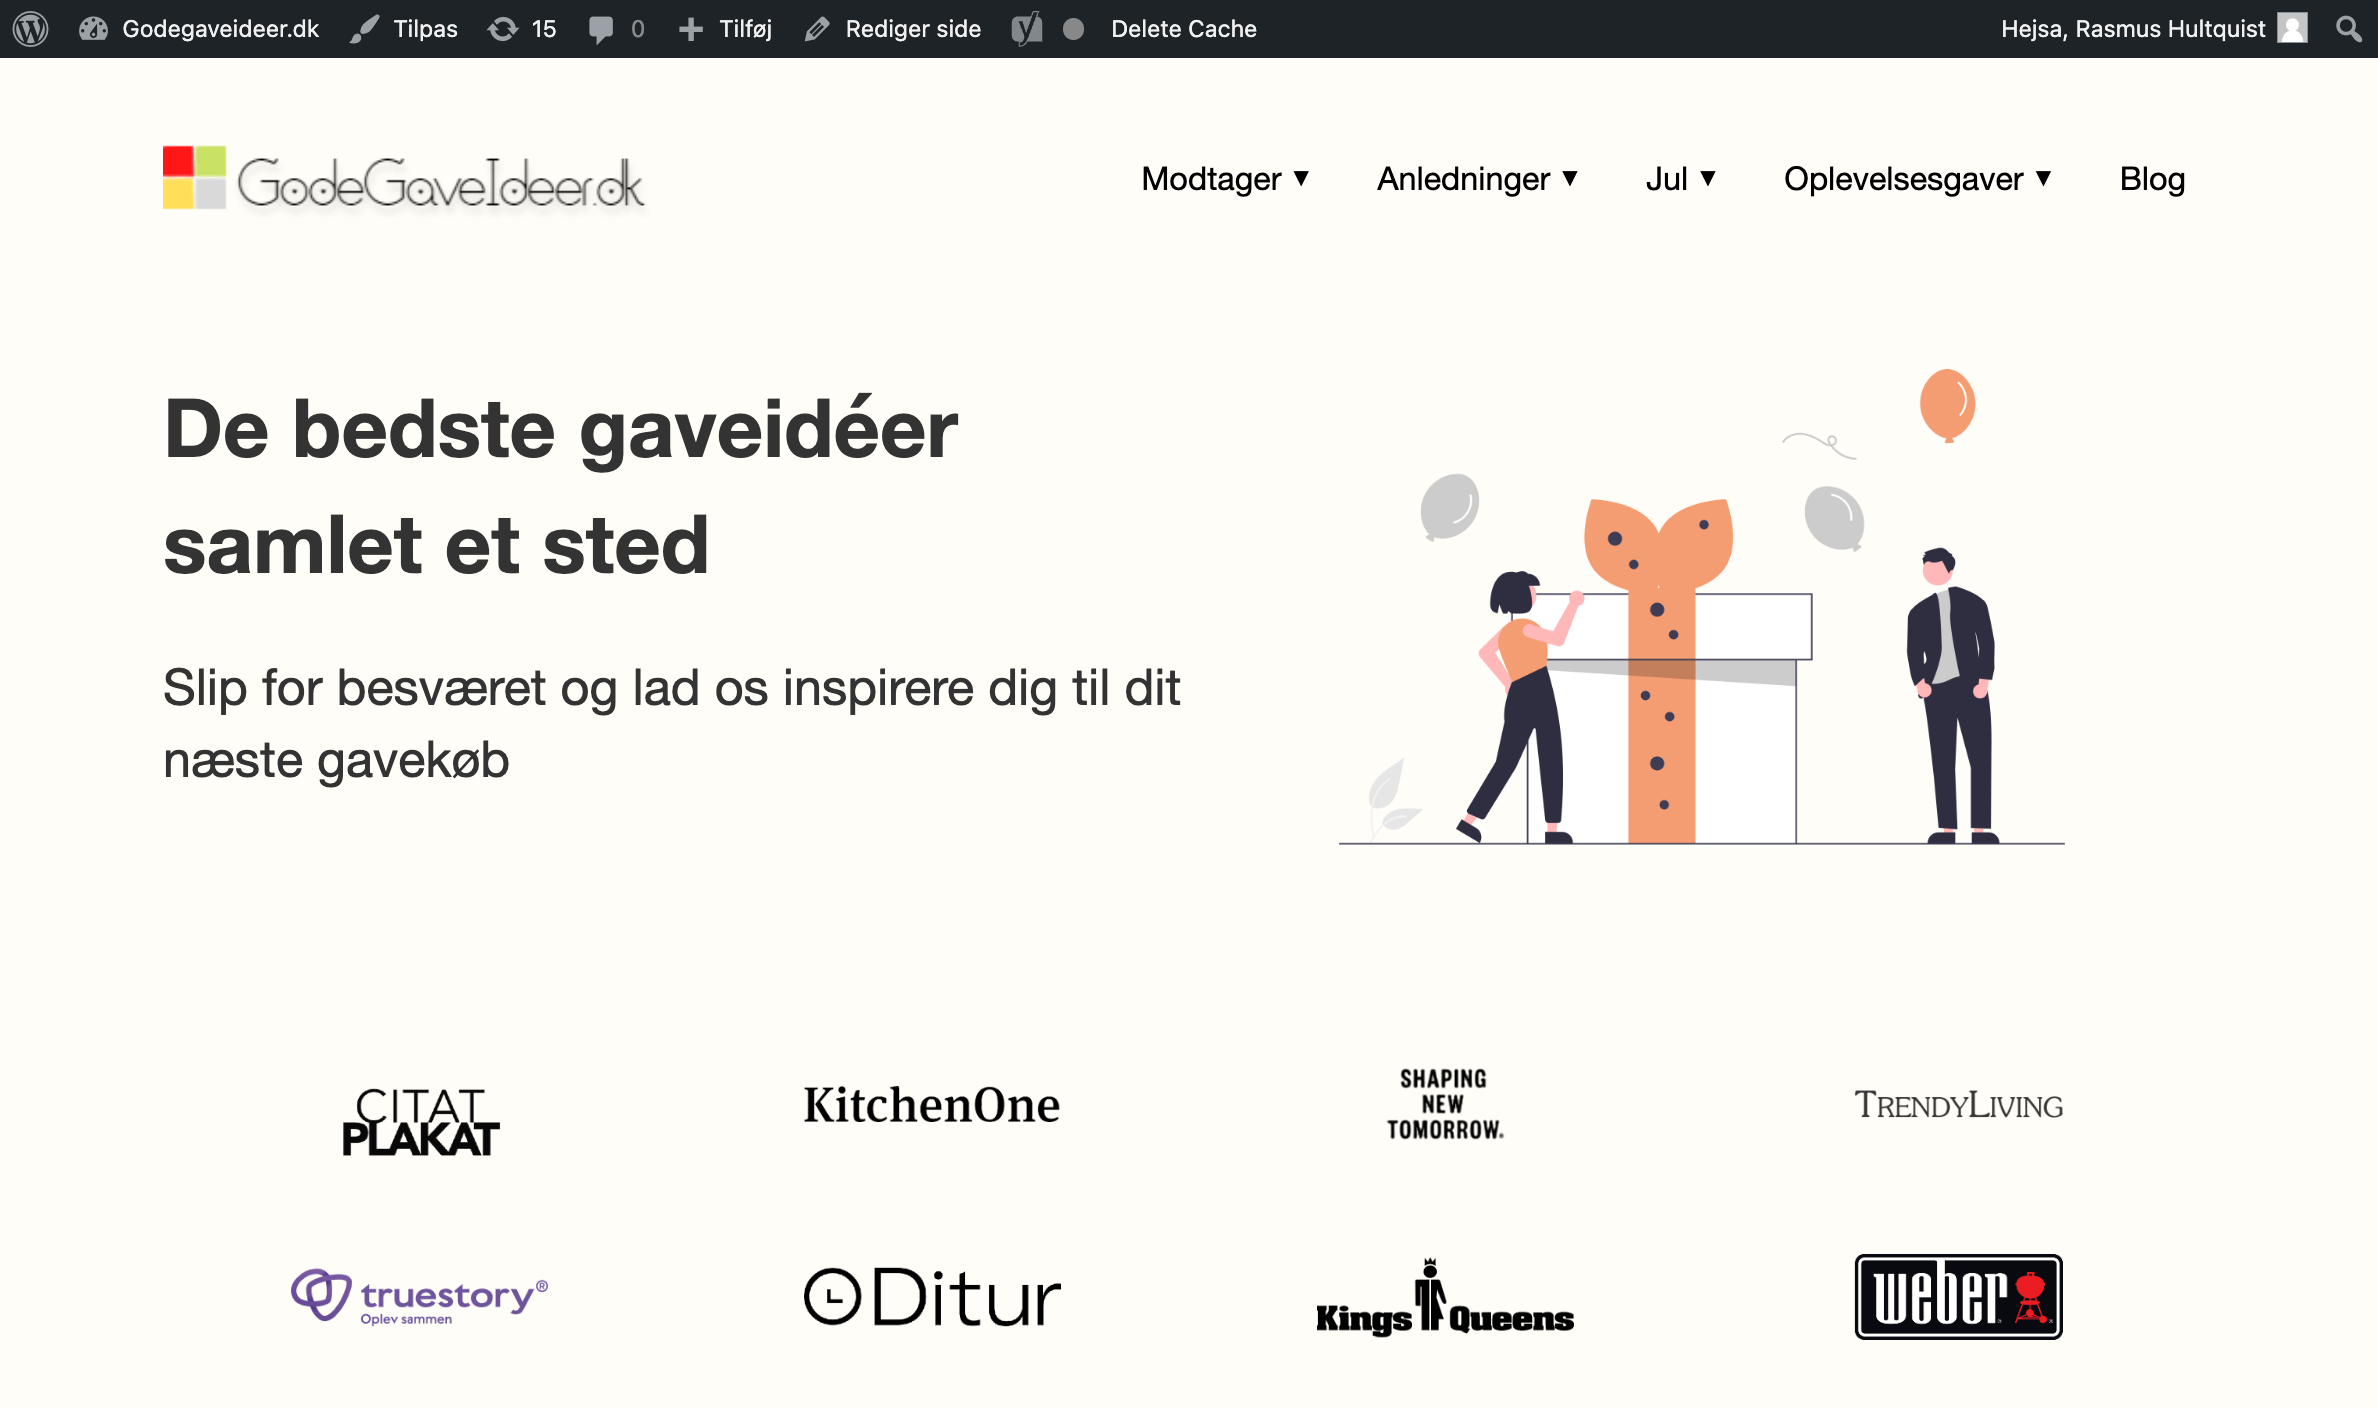
Task: Click the user avatar next to Rasmus Hultquist
Action: [x=2292, y=28]
